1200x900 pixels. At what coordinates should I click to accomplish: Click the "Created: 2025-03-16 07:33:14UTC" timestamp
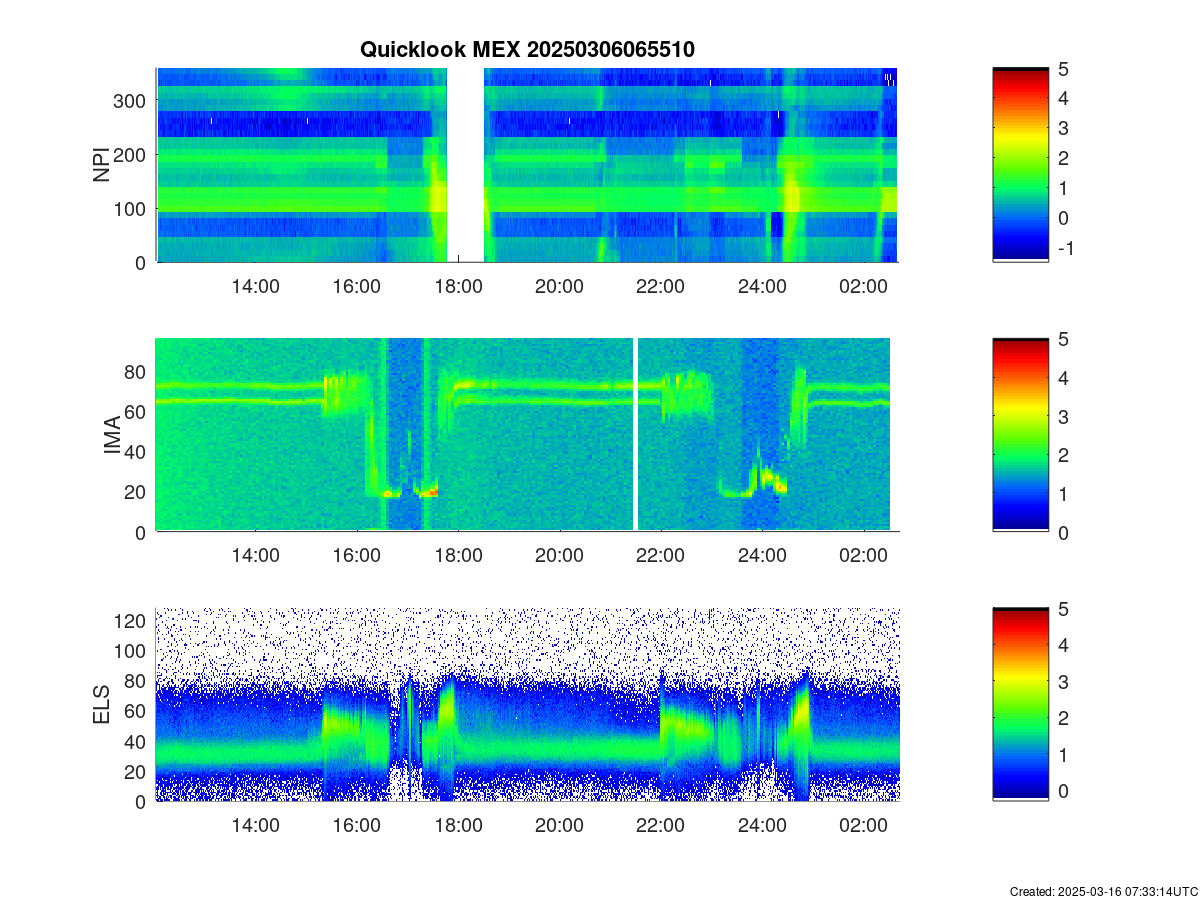pyautogui.click(x=1103, y=891)
